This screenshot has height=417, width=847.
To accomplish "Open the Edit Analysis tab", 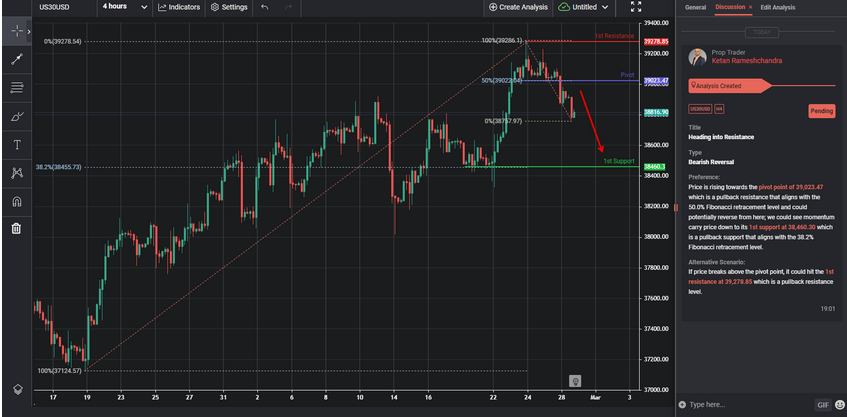I will (x=778, y=8).
